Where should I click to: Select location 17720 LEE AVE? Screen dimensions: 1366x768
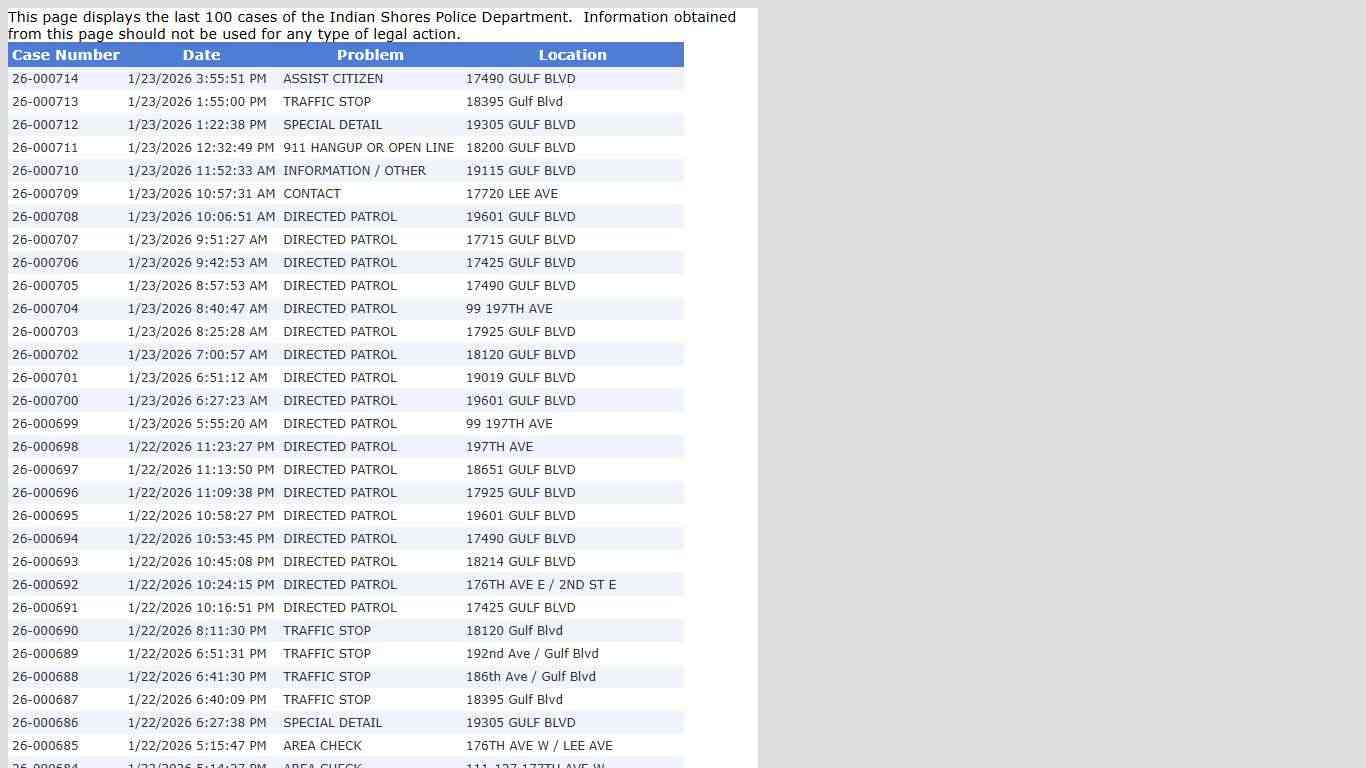point(512,194)
